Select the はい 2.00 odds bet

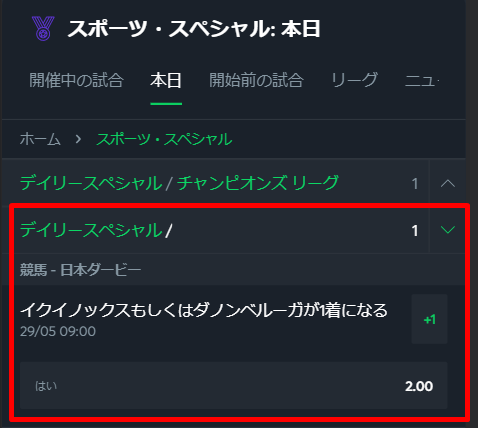(233, 385)
